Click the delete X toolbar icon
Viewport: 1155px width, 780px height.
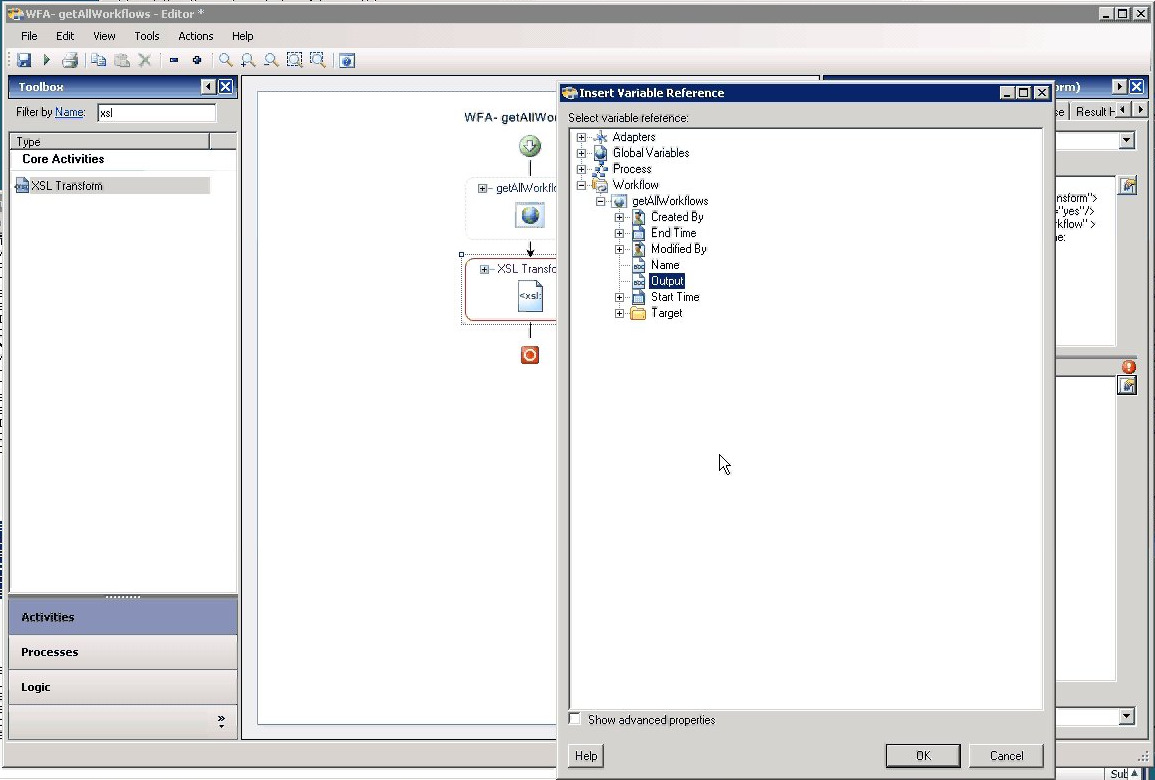(x=145, y=60)
